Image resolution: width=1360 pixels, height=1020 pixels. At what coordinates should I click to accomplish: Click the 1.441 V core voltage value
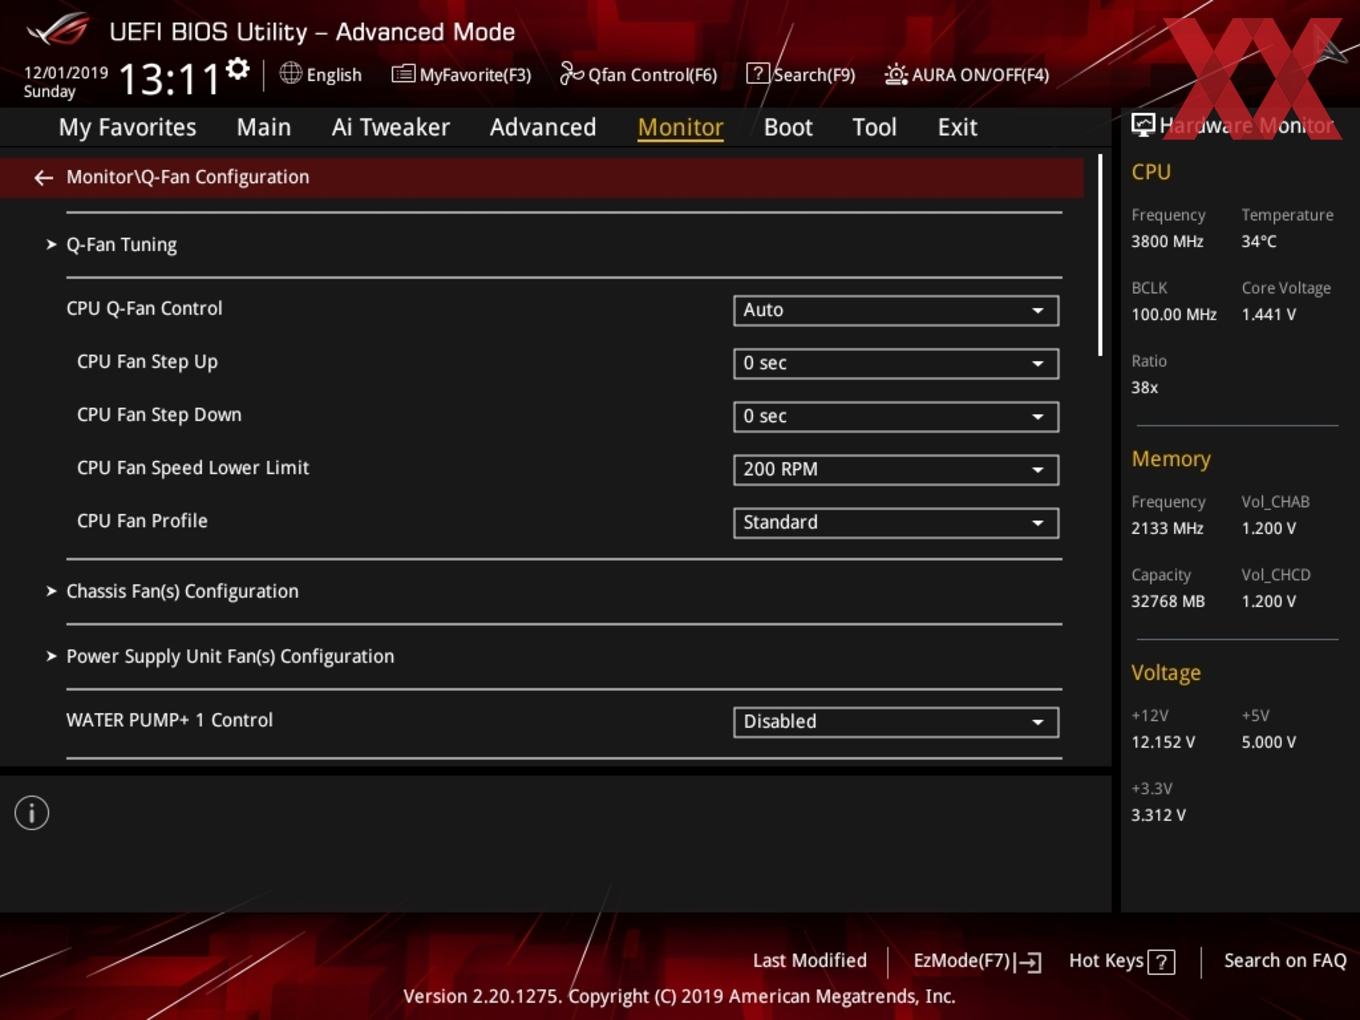[1268, 314]
